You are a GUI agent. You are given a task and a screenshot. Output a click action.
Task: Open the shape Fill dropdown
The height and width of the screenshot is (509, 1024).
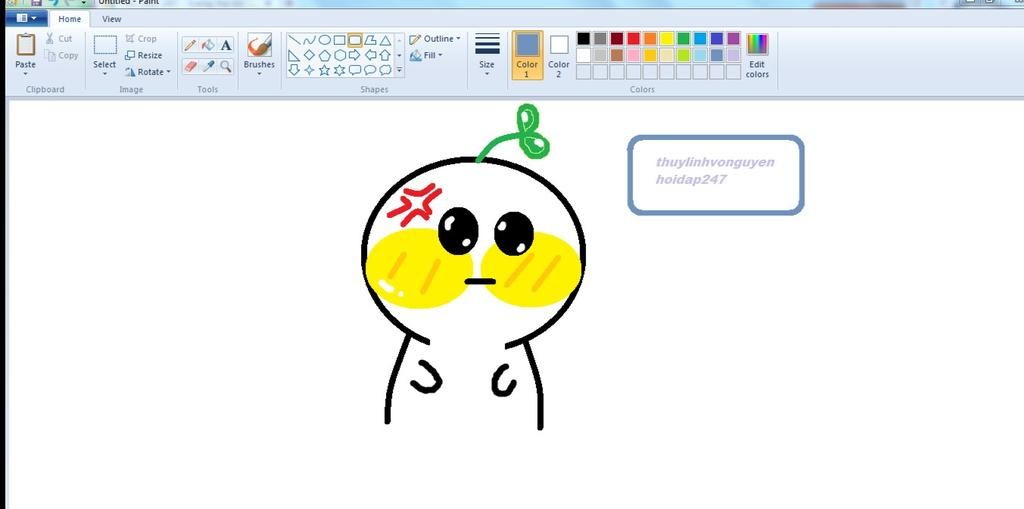coord(426,56)
